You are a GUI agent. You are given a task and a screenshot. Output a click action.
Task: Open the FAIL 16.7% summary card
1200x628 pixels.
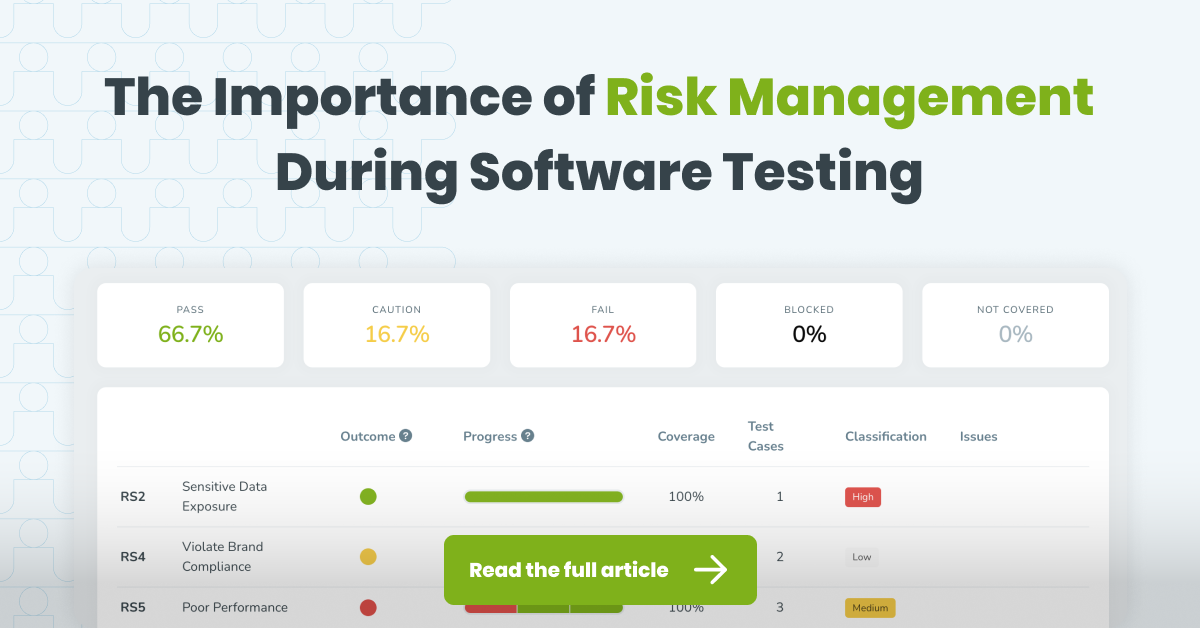[602, 324]
